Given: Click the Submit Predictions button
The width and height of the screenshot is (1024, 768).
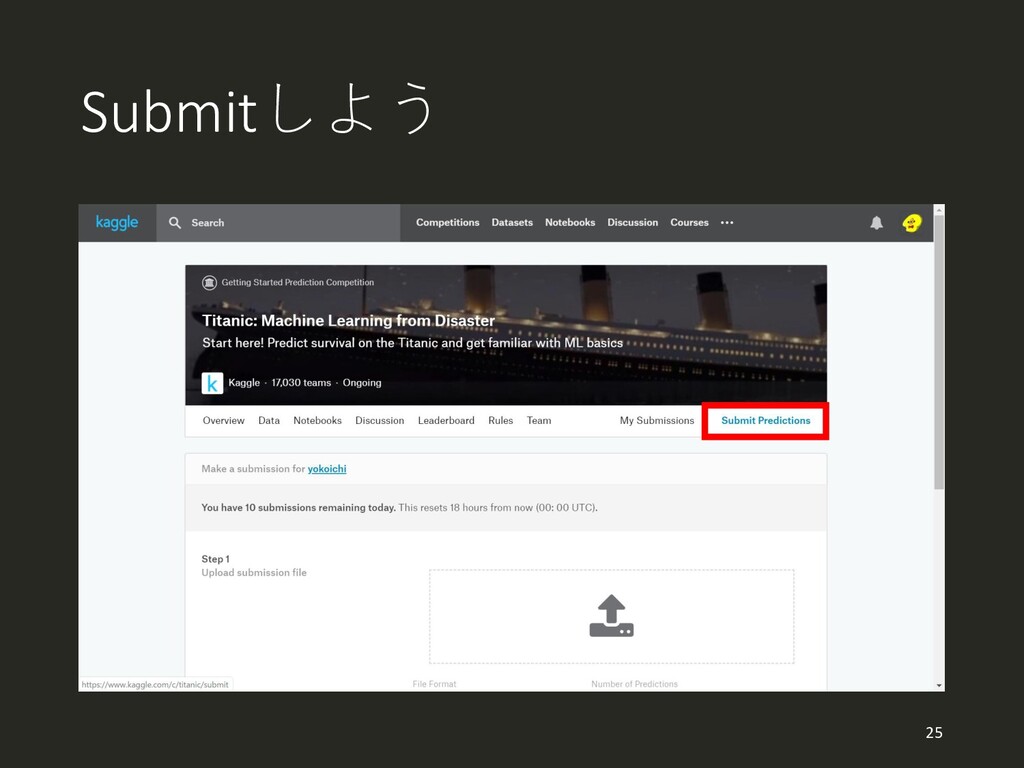Looking at the screenshot, I should pyautogui.click(x=765, y=421).
